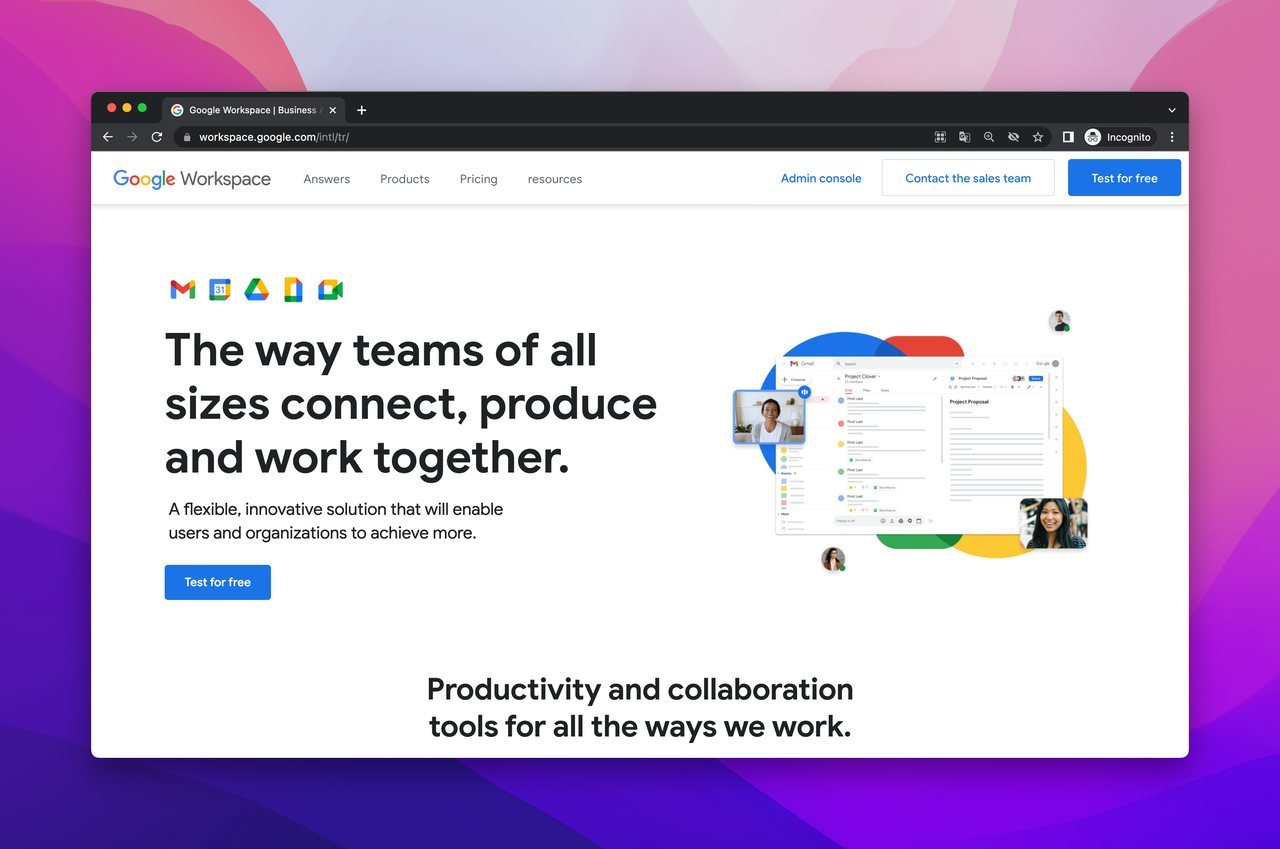Click the browser forward arrow
This screenshot has width=1280, height=849.
click(x=132, y=137)
